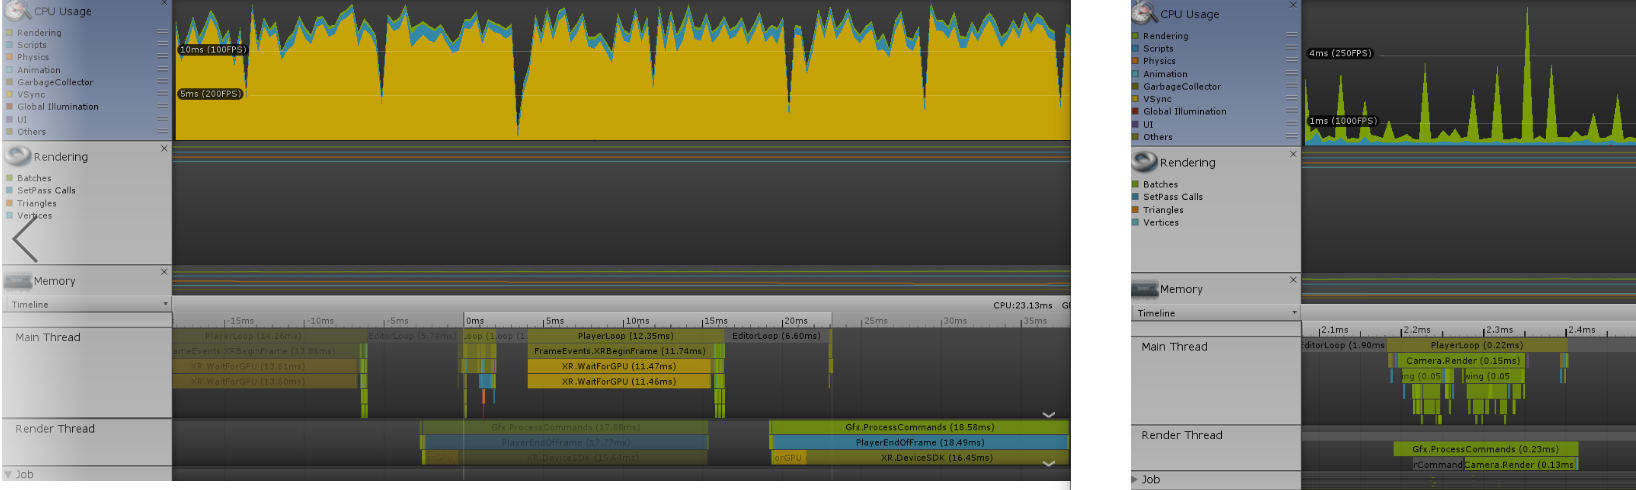Image resolution: width=1636 pixels, height=490 pixels.
Task: Open the Timeline view dropdown in left profiler
Action: point(88,304)
